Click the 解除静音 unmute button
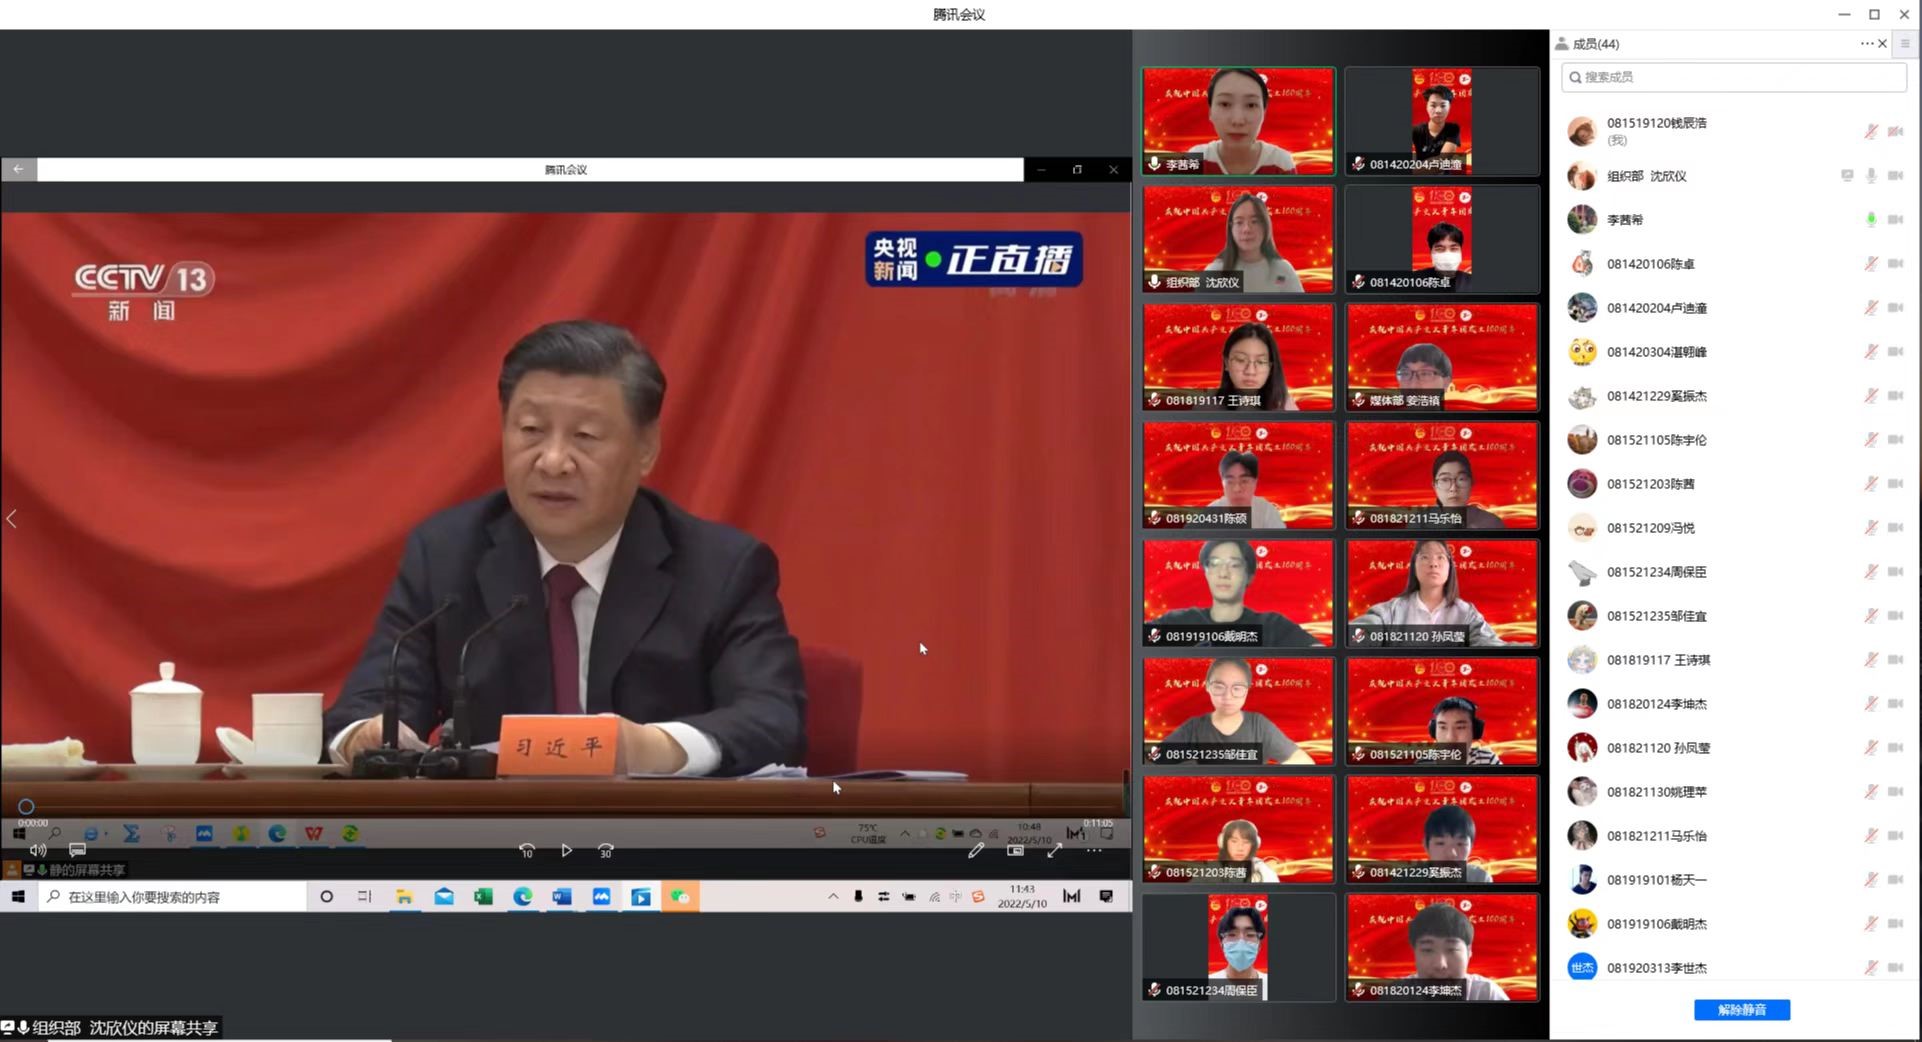This screenshot has height=1042, width=1922. coord(1741,1010)
